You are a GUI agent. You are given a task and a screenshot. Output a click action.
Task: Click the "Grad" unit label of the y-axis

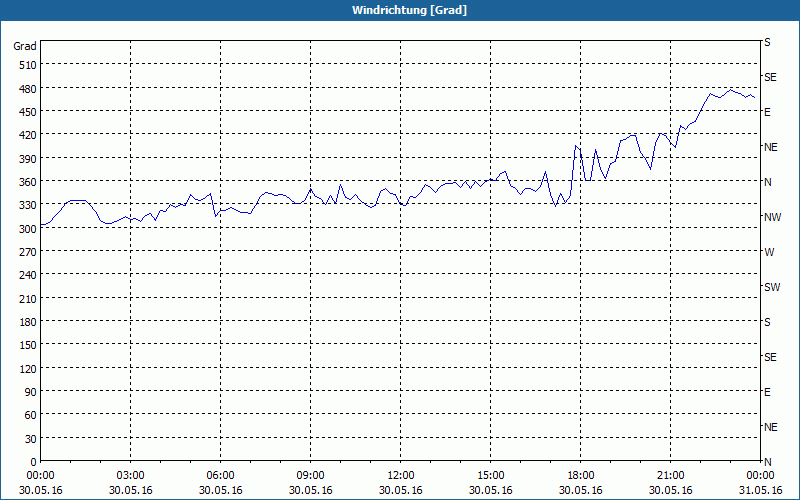point(24,46)
